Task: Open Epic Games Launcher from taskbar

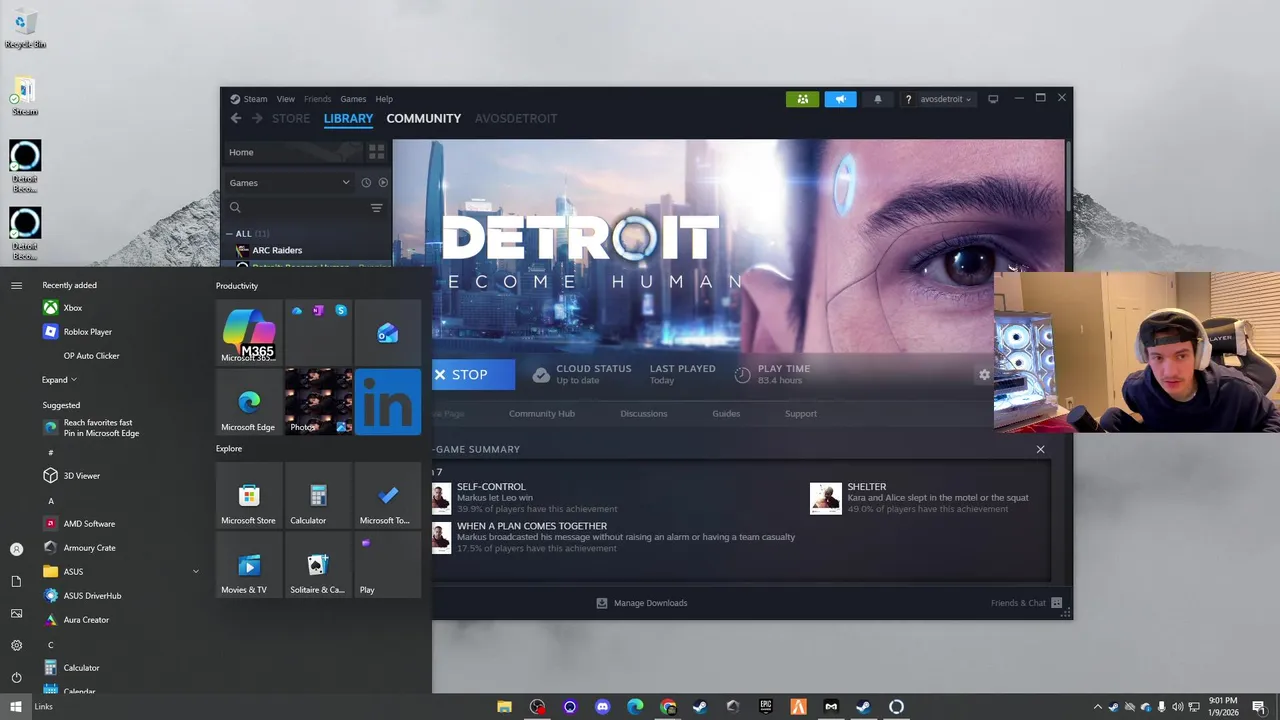Action: pyautogui.click(x=766, y=707)
